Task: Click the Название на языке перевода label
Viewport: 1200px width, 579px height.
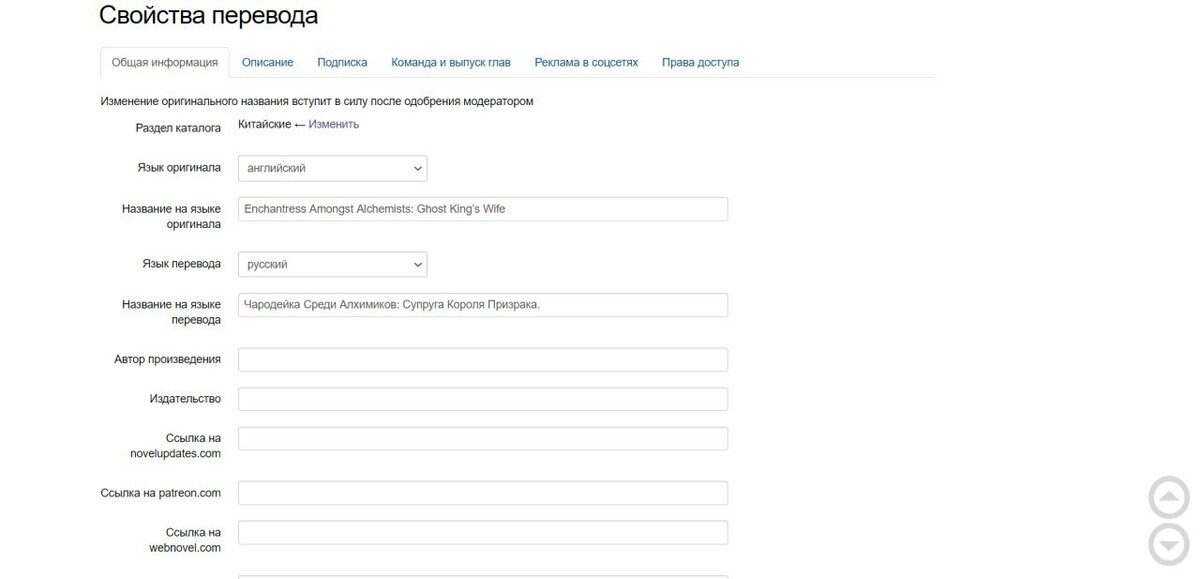Action: pos(171,312)
